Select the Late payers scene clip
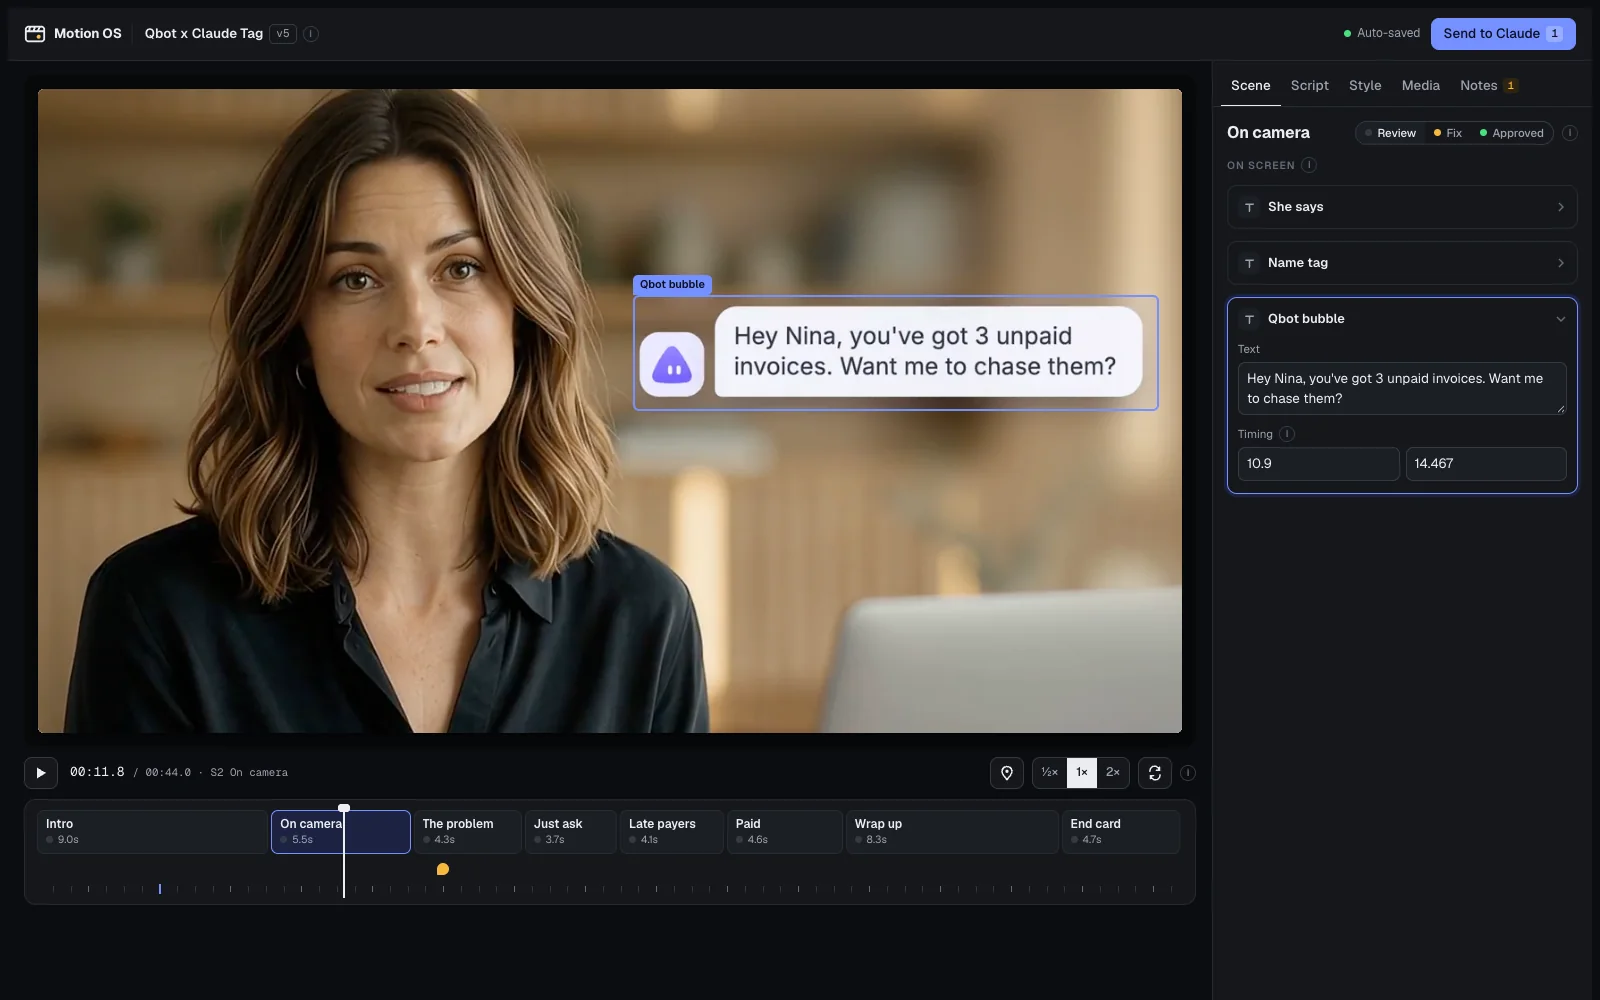The width and height of the screenshot is (1600, 1000). coord(672,832)
